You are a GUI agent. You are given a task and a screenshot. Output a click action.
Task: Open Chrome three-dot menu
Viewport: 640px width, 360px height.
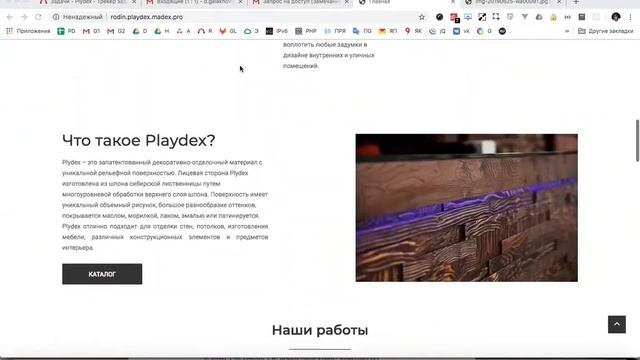pos(631,17)
